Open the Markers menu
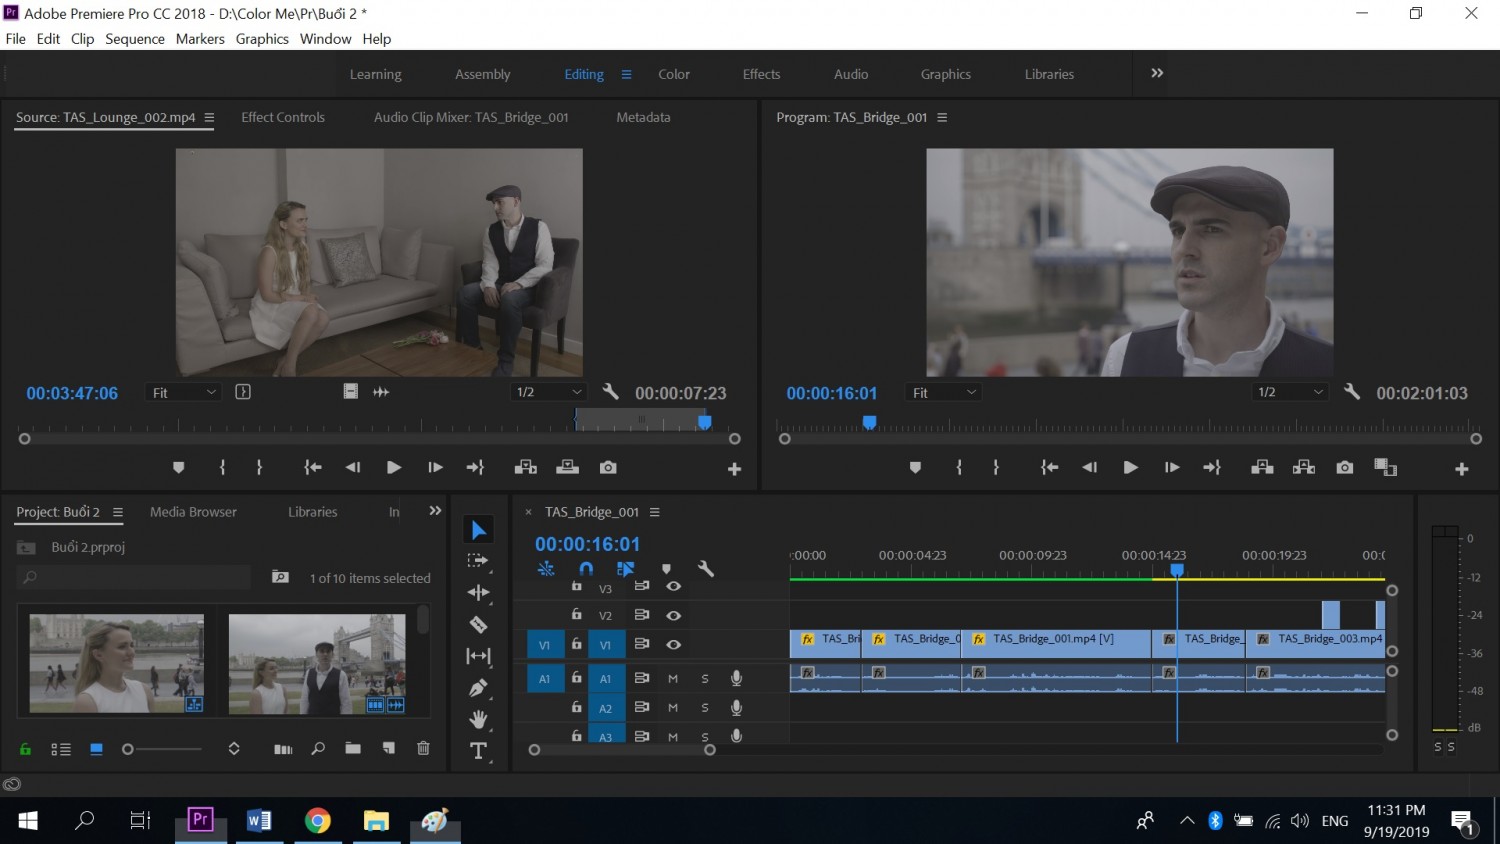Viewport: 1500px width, 844px height. [x=200, y=39]
